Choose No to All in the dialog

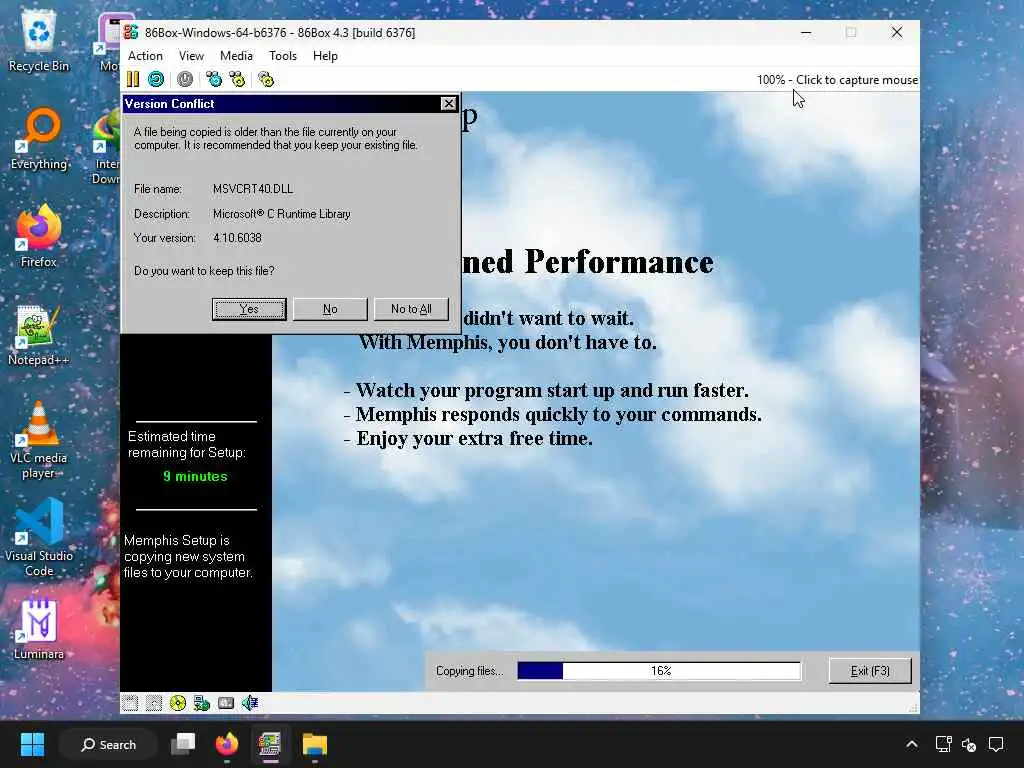pos(411,309)
